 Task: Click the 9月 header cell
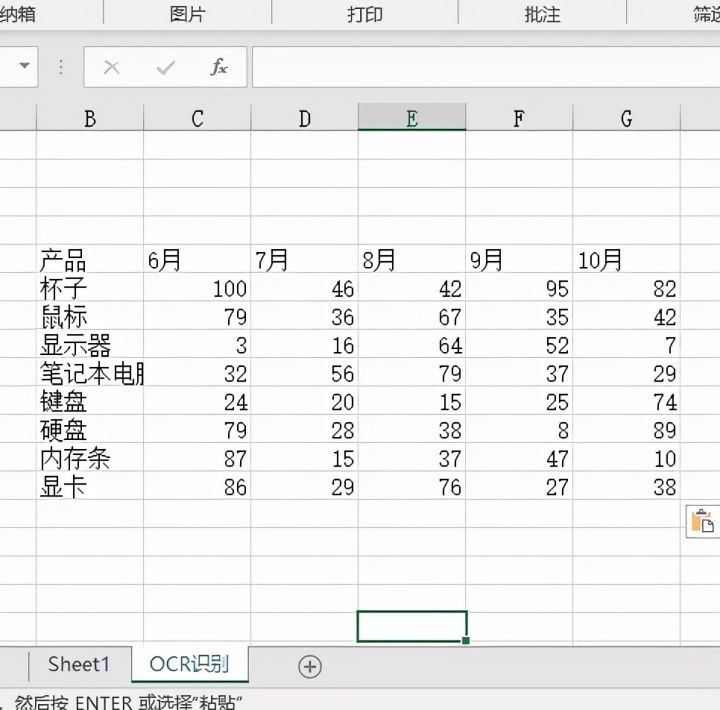tap(519, 259)
